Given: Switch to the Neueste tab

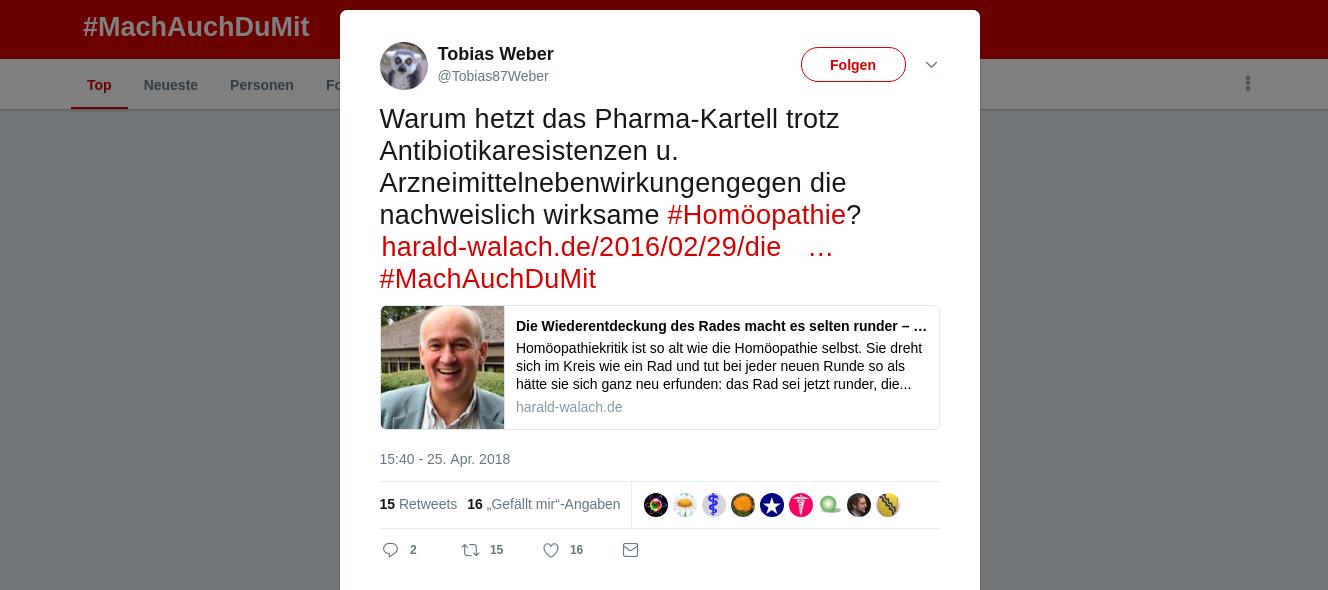Looking at the screenshot, I should 171,85.
